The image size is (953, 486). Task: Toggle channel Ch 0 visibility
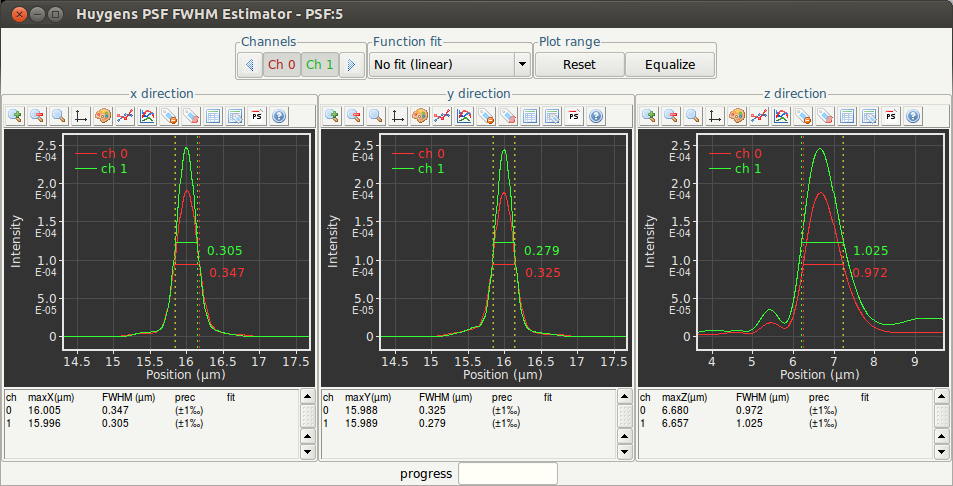pos(281,65)
